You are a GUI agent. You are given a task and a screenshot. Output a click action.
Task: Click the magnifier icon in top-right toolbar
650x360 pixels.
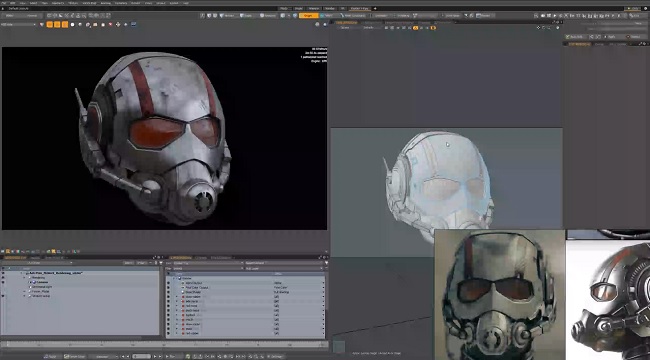536,15
